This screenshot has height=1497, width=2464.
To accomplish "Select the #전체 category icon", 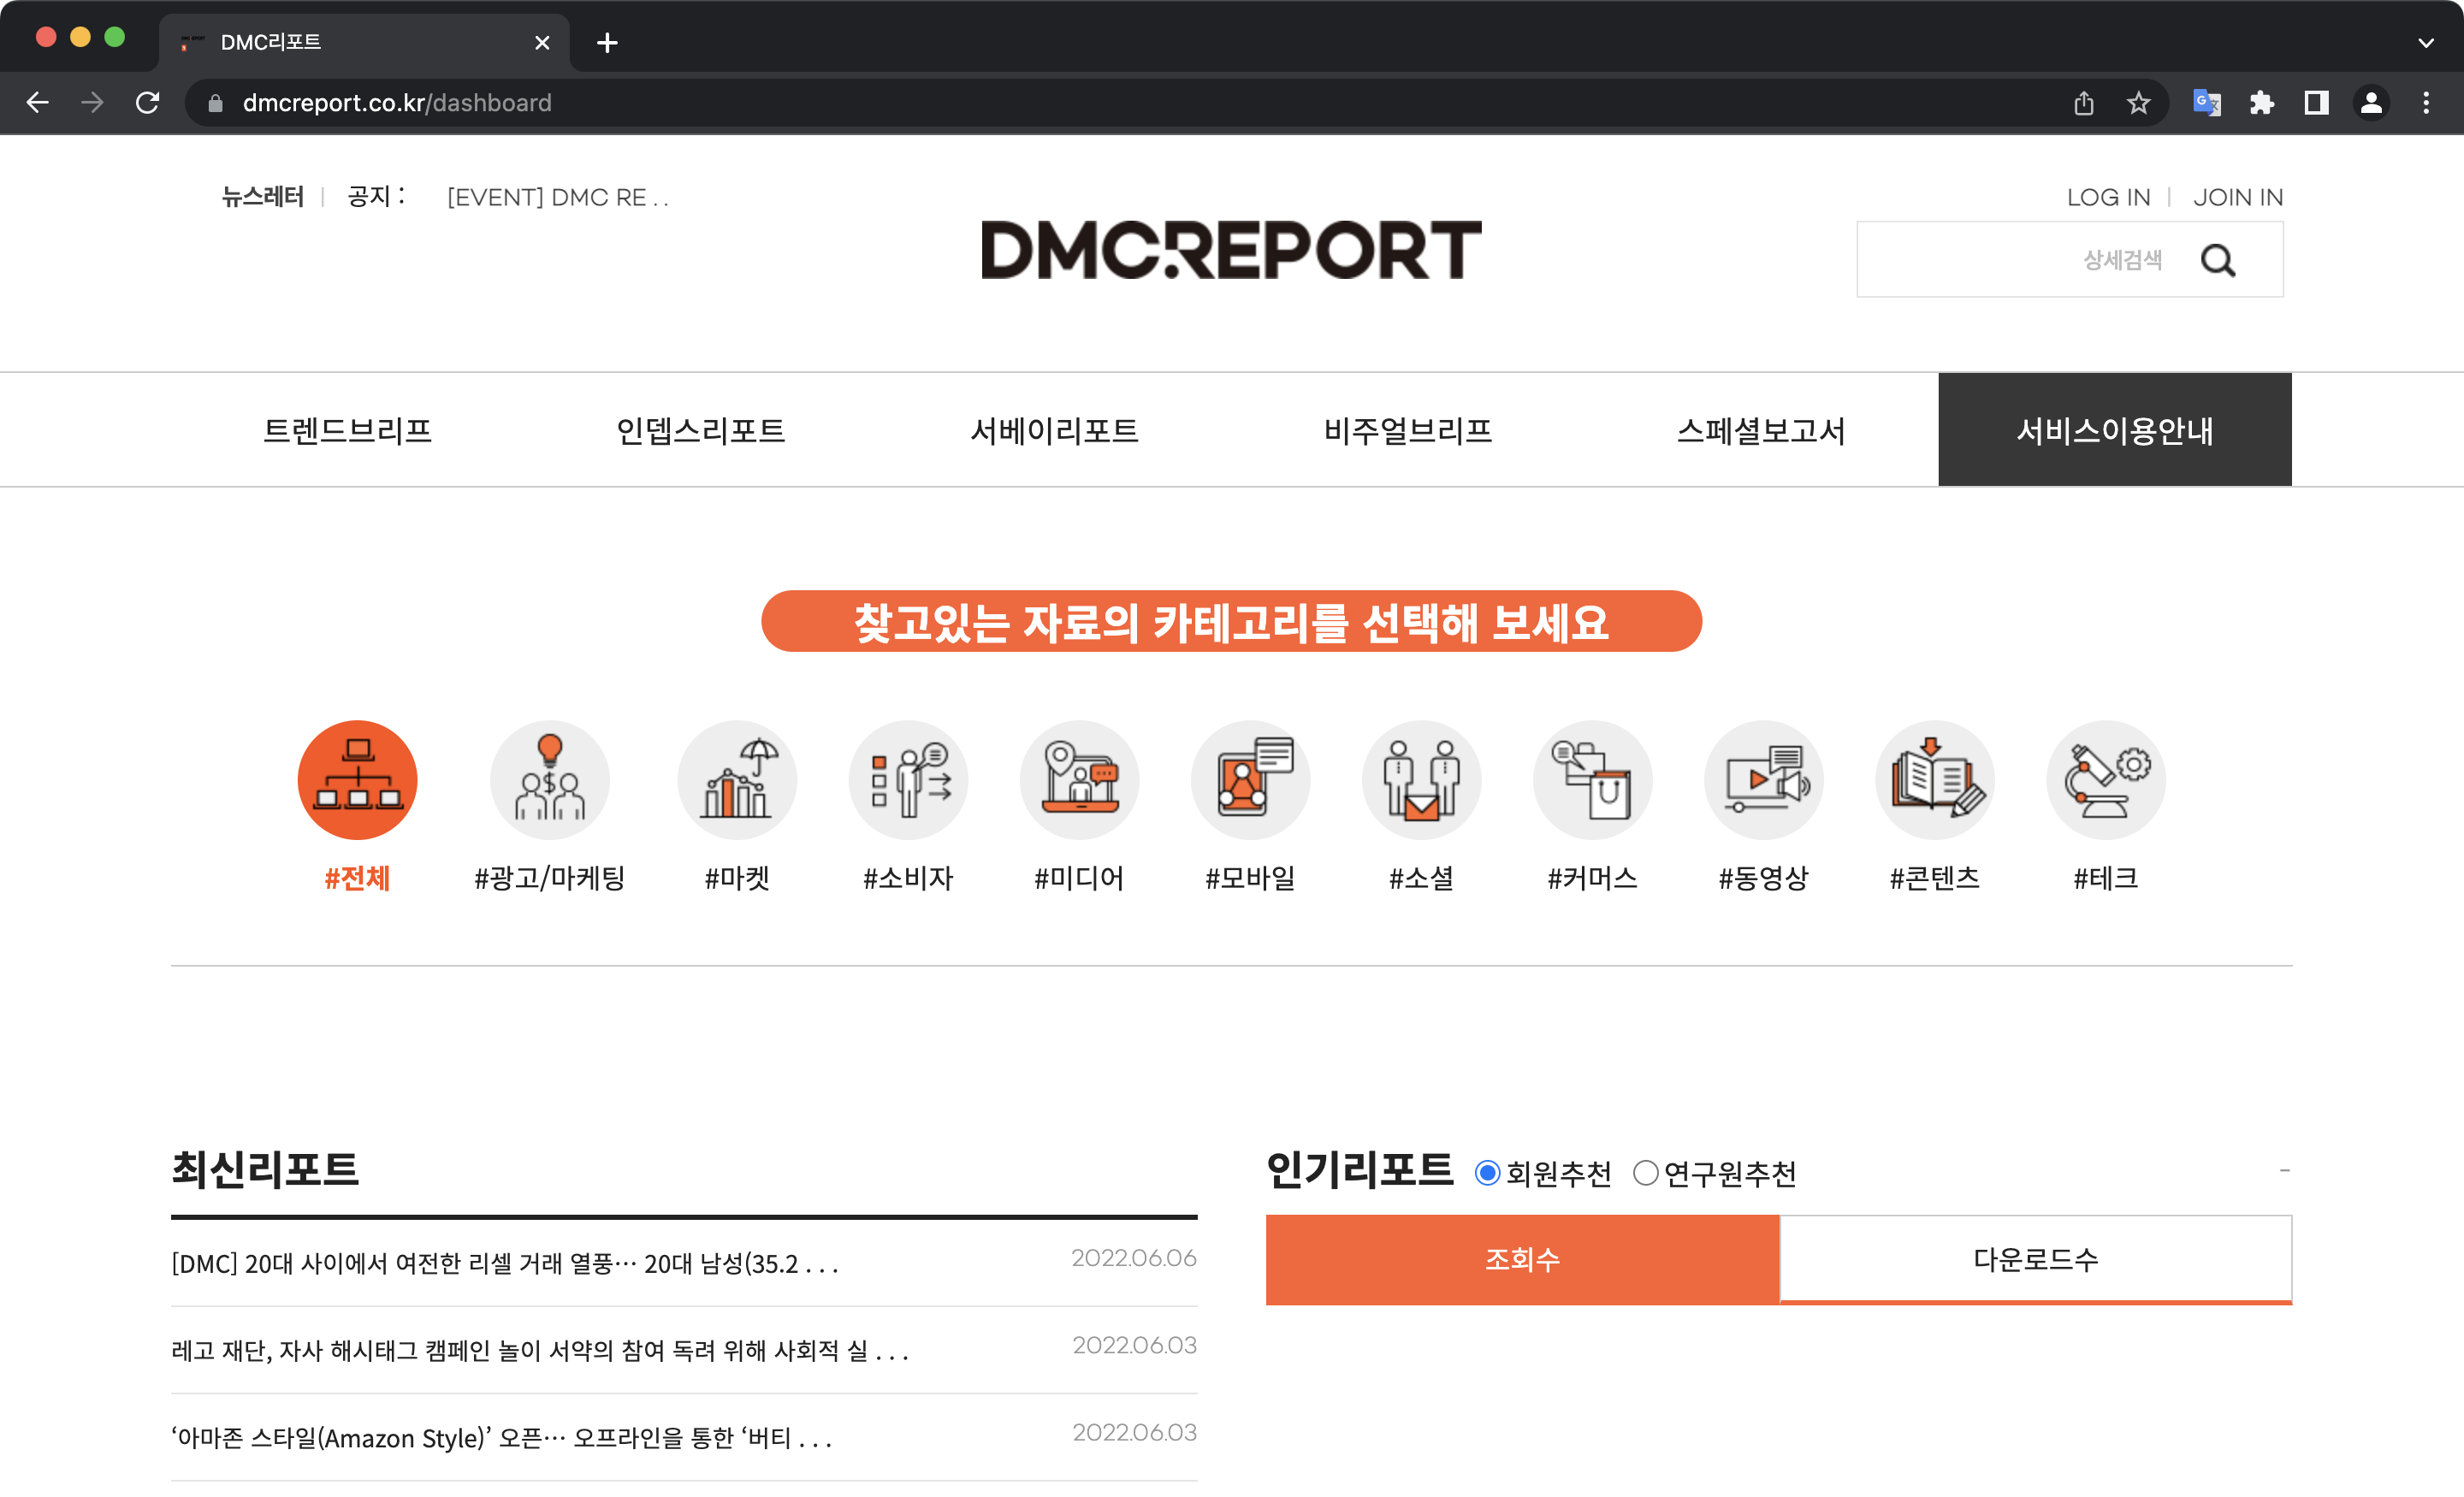I will tap(357, 780).
